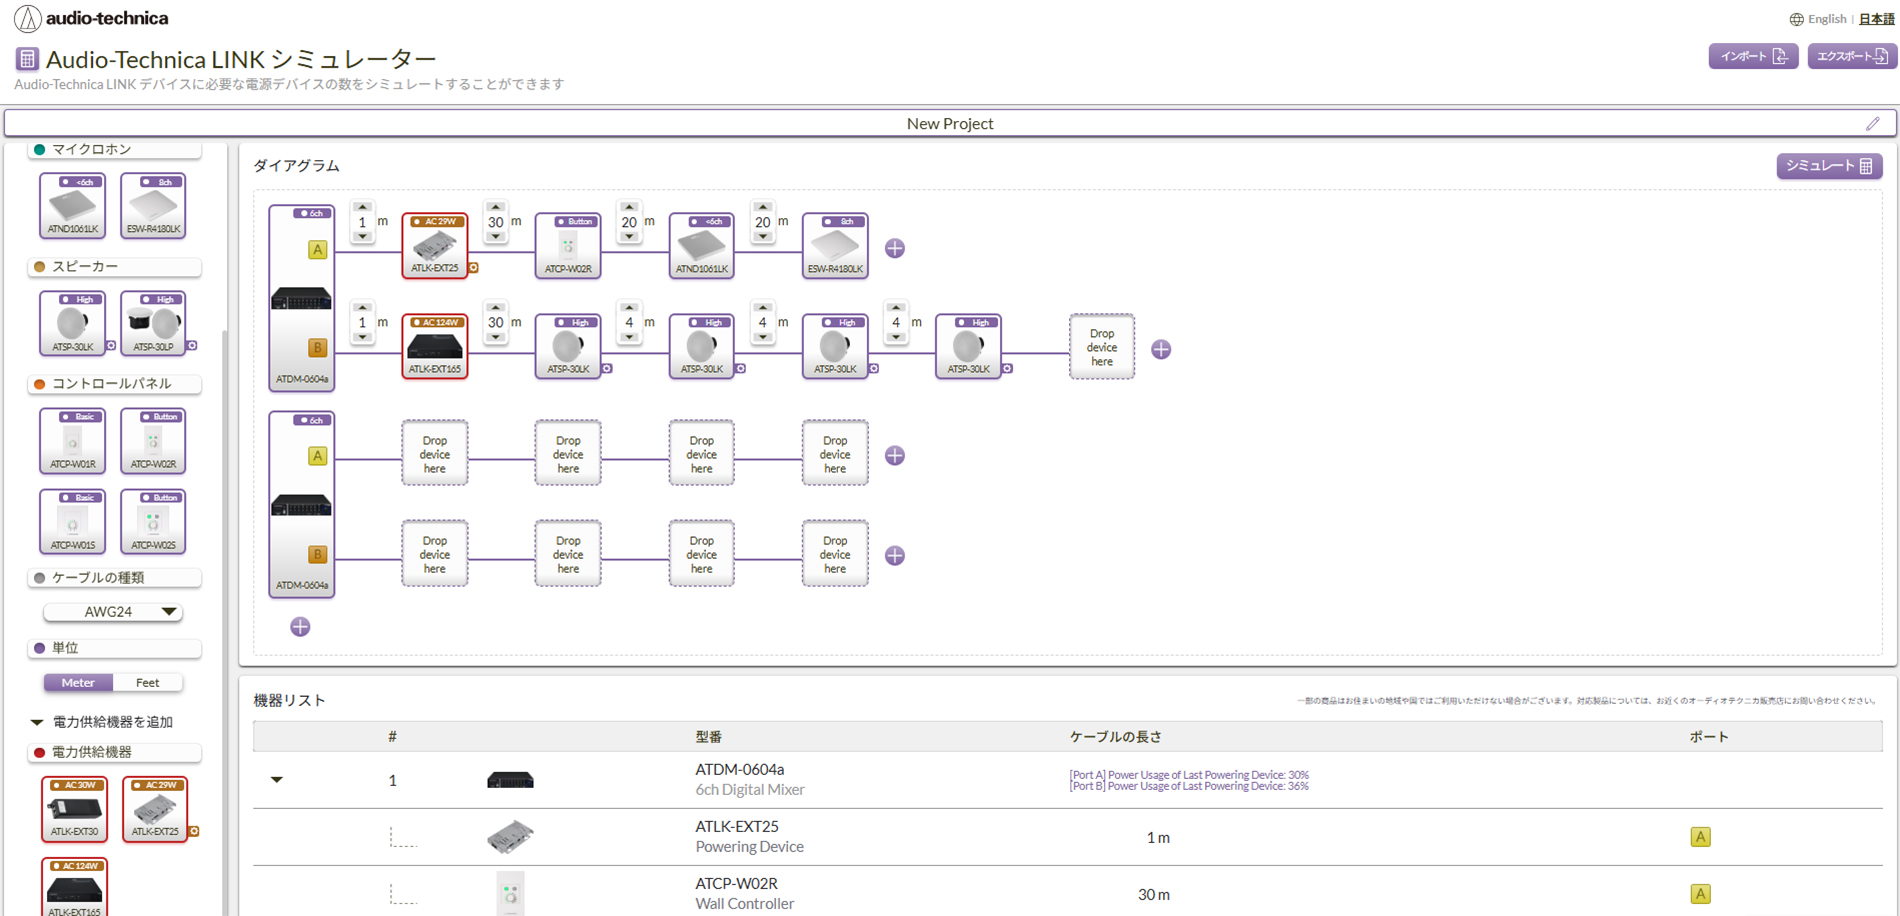1900x916 pixels.
Task: Choose the ATCP-W02S button controller
Action: [152, 521]
